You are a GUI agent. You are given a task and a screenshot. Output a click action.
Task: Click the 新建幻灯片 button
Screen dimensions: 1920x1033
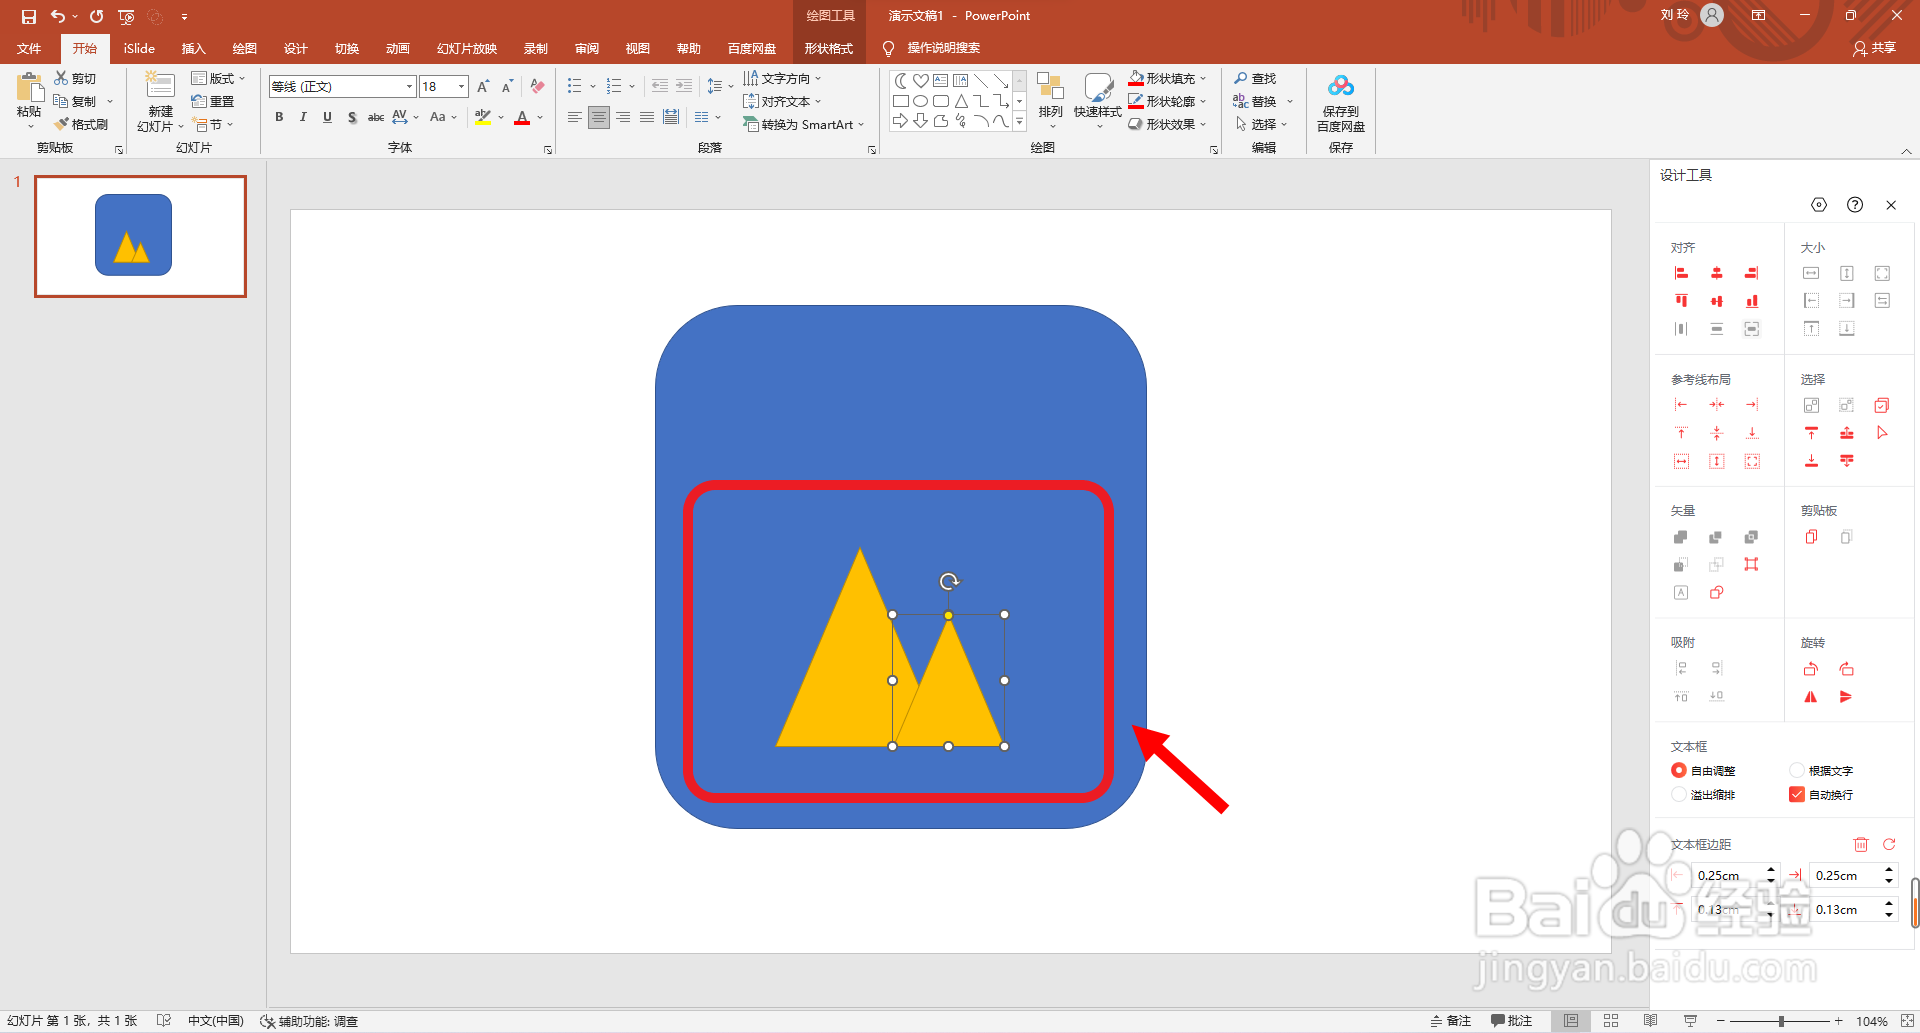coord(160,101)
